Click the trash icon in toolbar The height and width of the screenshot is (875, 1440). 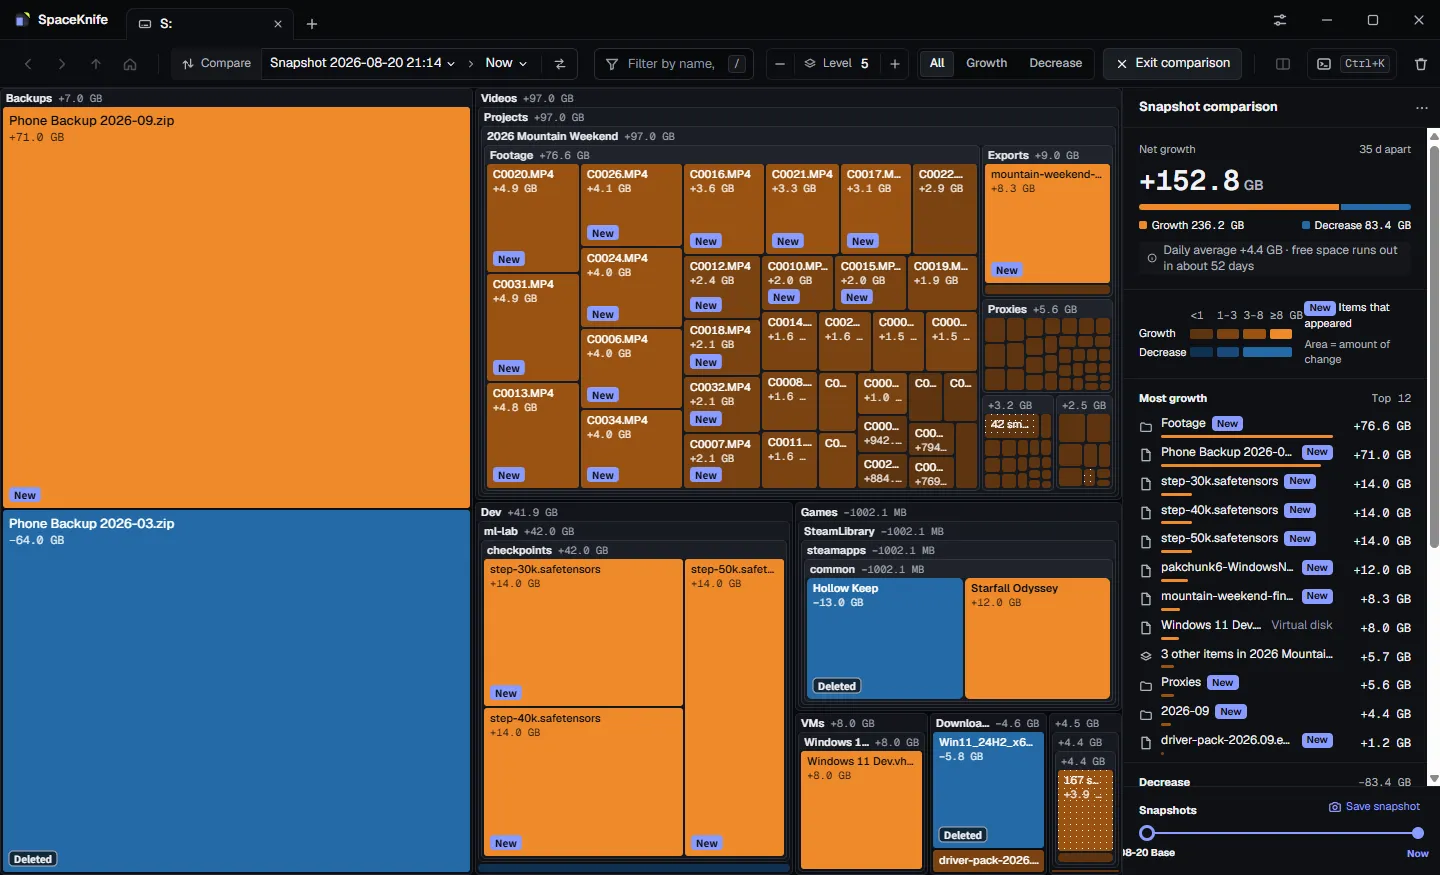click(1421, 64)
